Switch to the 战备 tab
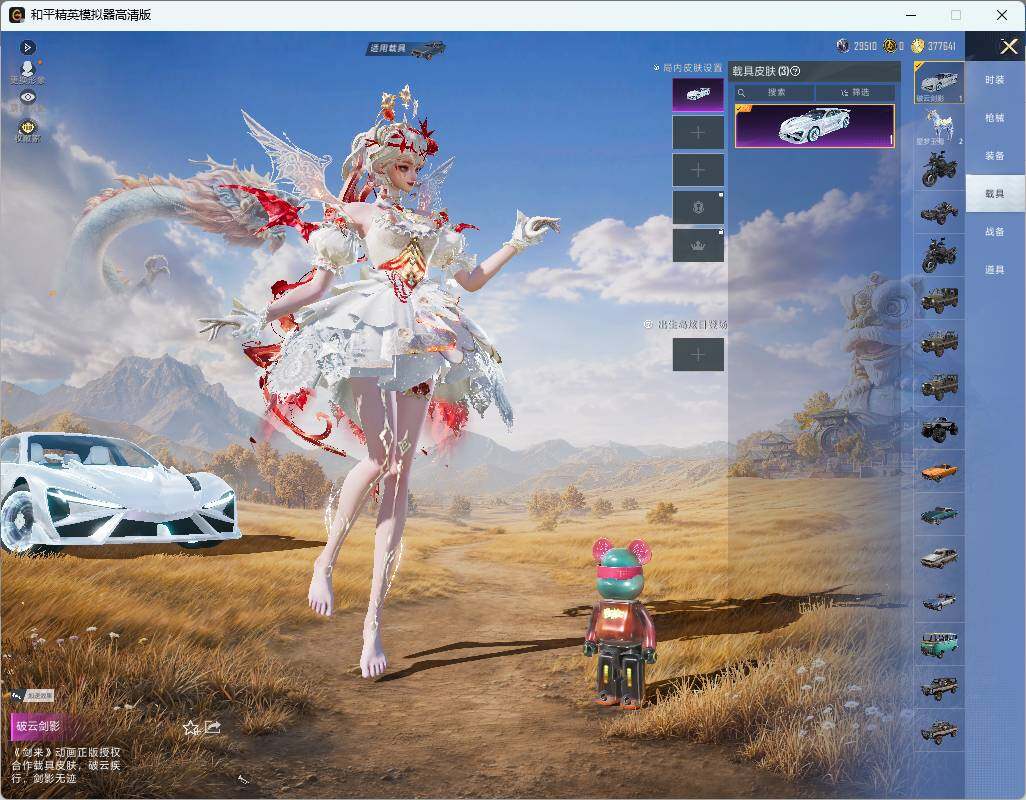This screenshot has width=1026, height=800. tap(995, 232)
